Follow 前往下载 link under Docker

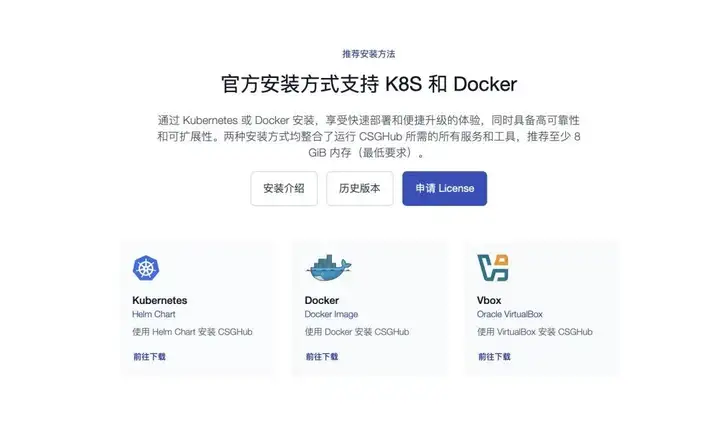point(322,356)
